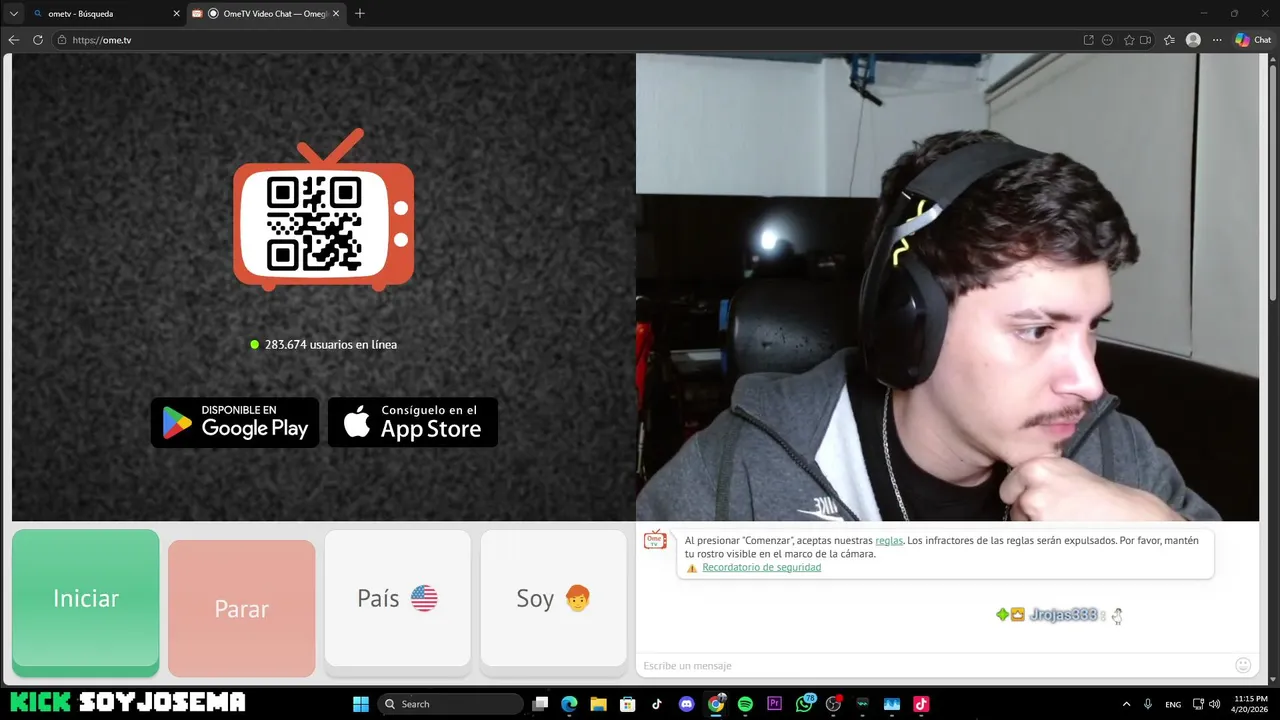Open WhatsApp from the taskbar

pyautogui.click(x=804, y=704)
